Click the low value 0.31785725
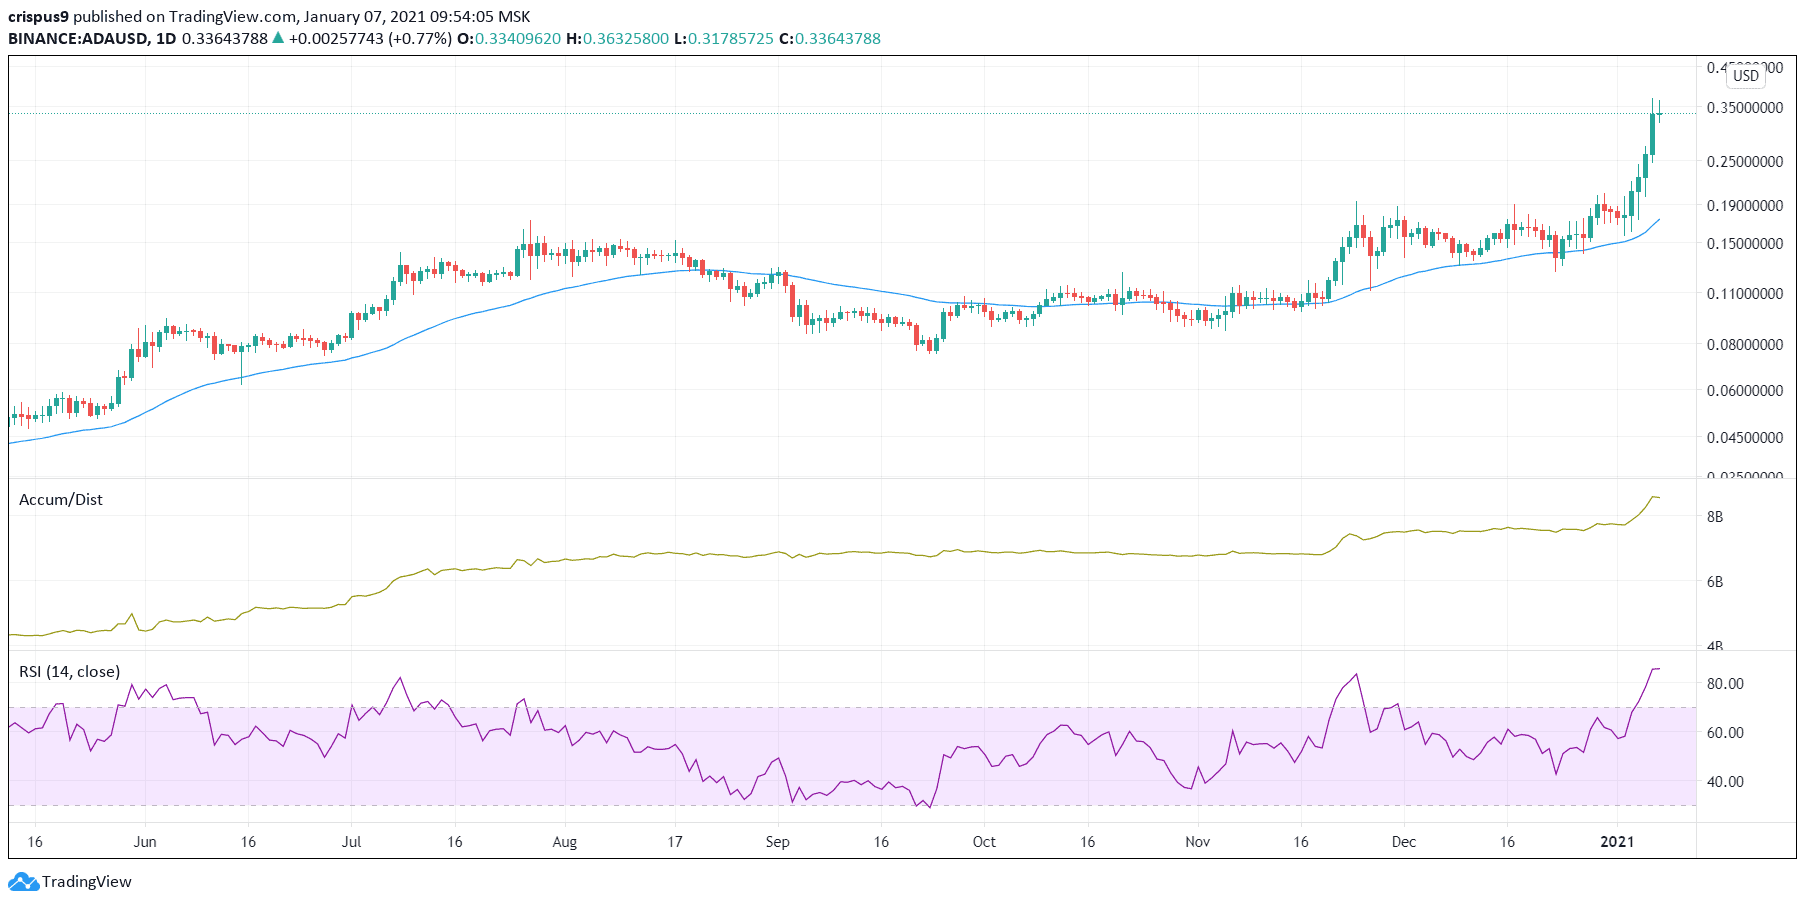Viewport: 1805px width, 905px height. pyautogui.click(x=730, y=39)
